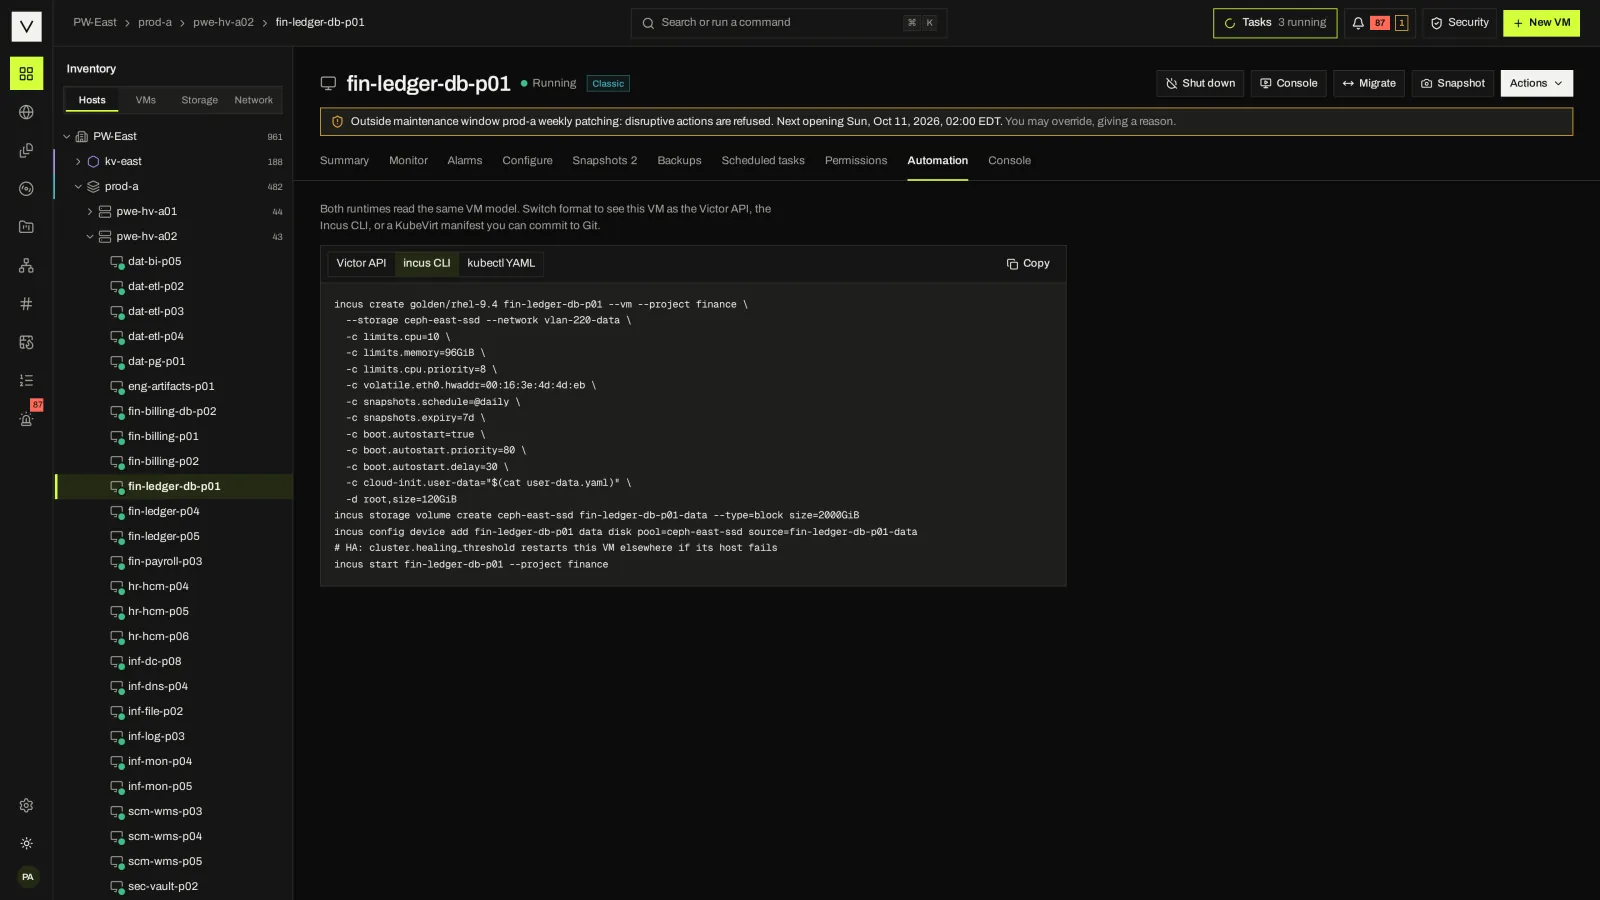This screenshot has width=1600, height=900.
Task: Collapse the prod-a cluster node
Action: 78,187
